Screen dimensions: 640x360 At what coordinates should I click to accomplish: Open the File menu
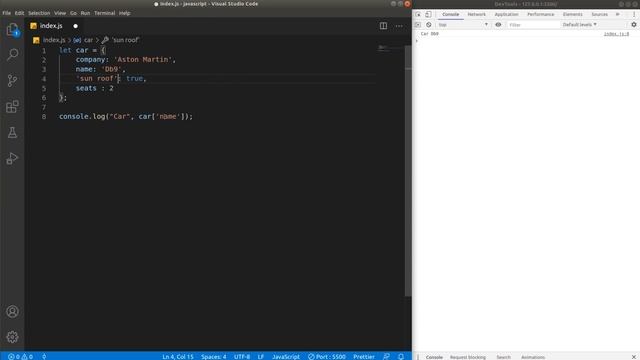pos(7,13)
